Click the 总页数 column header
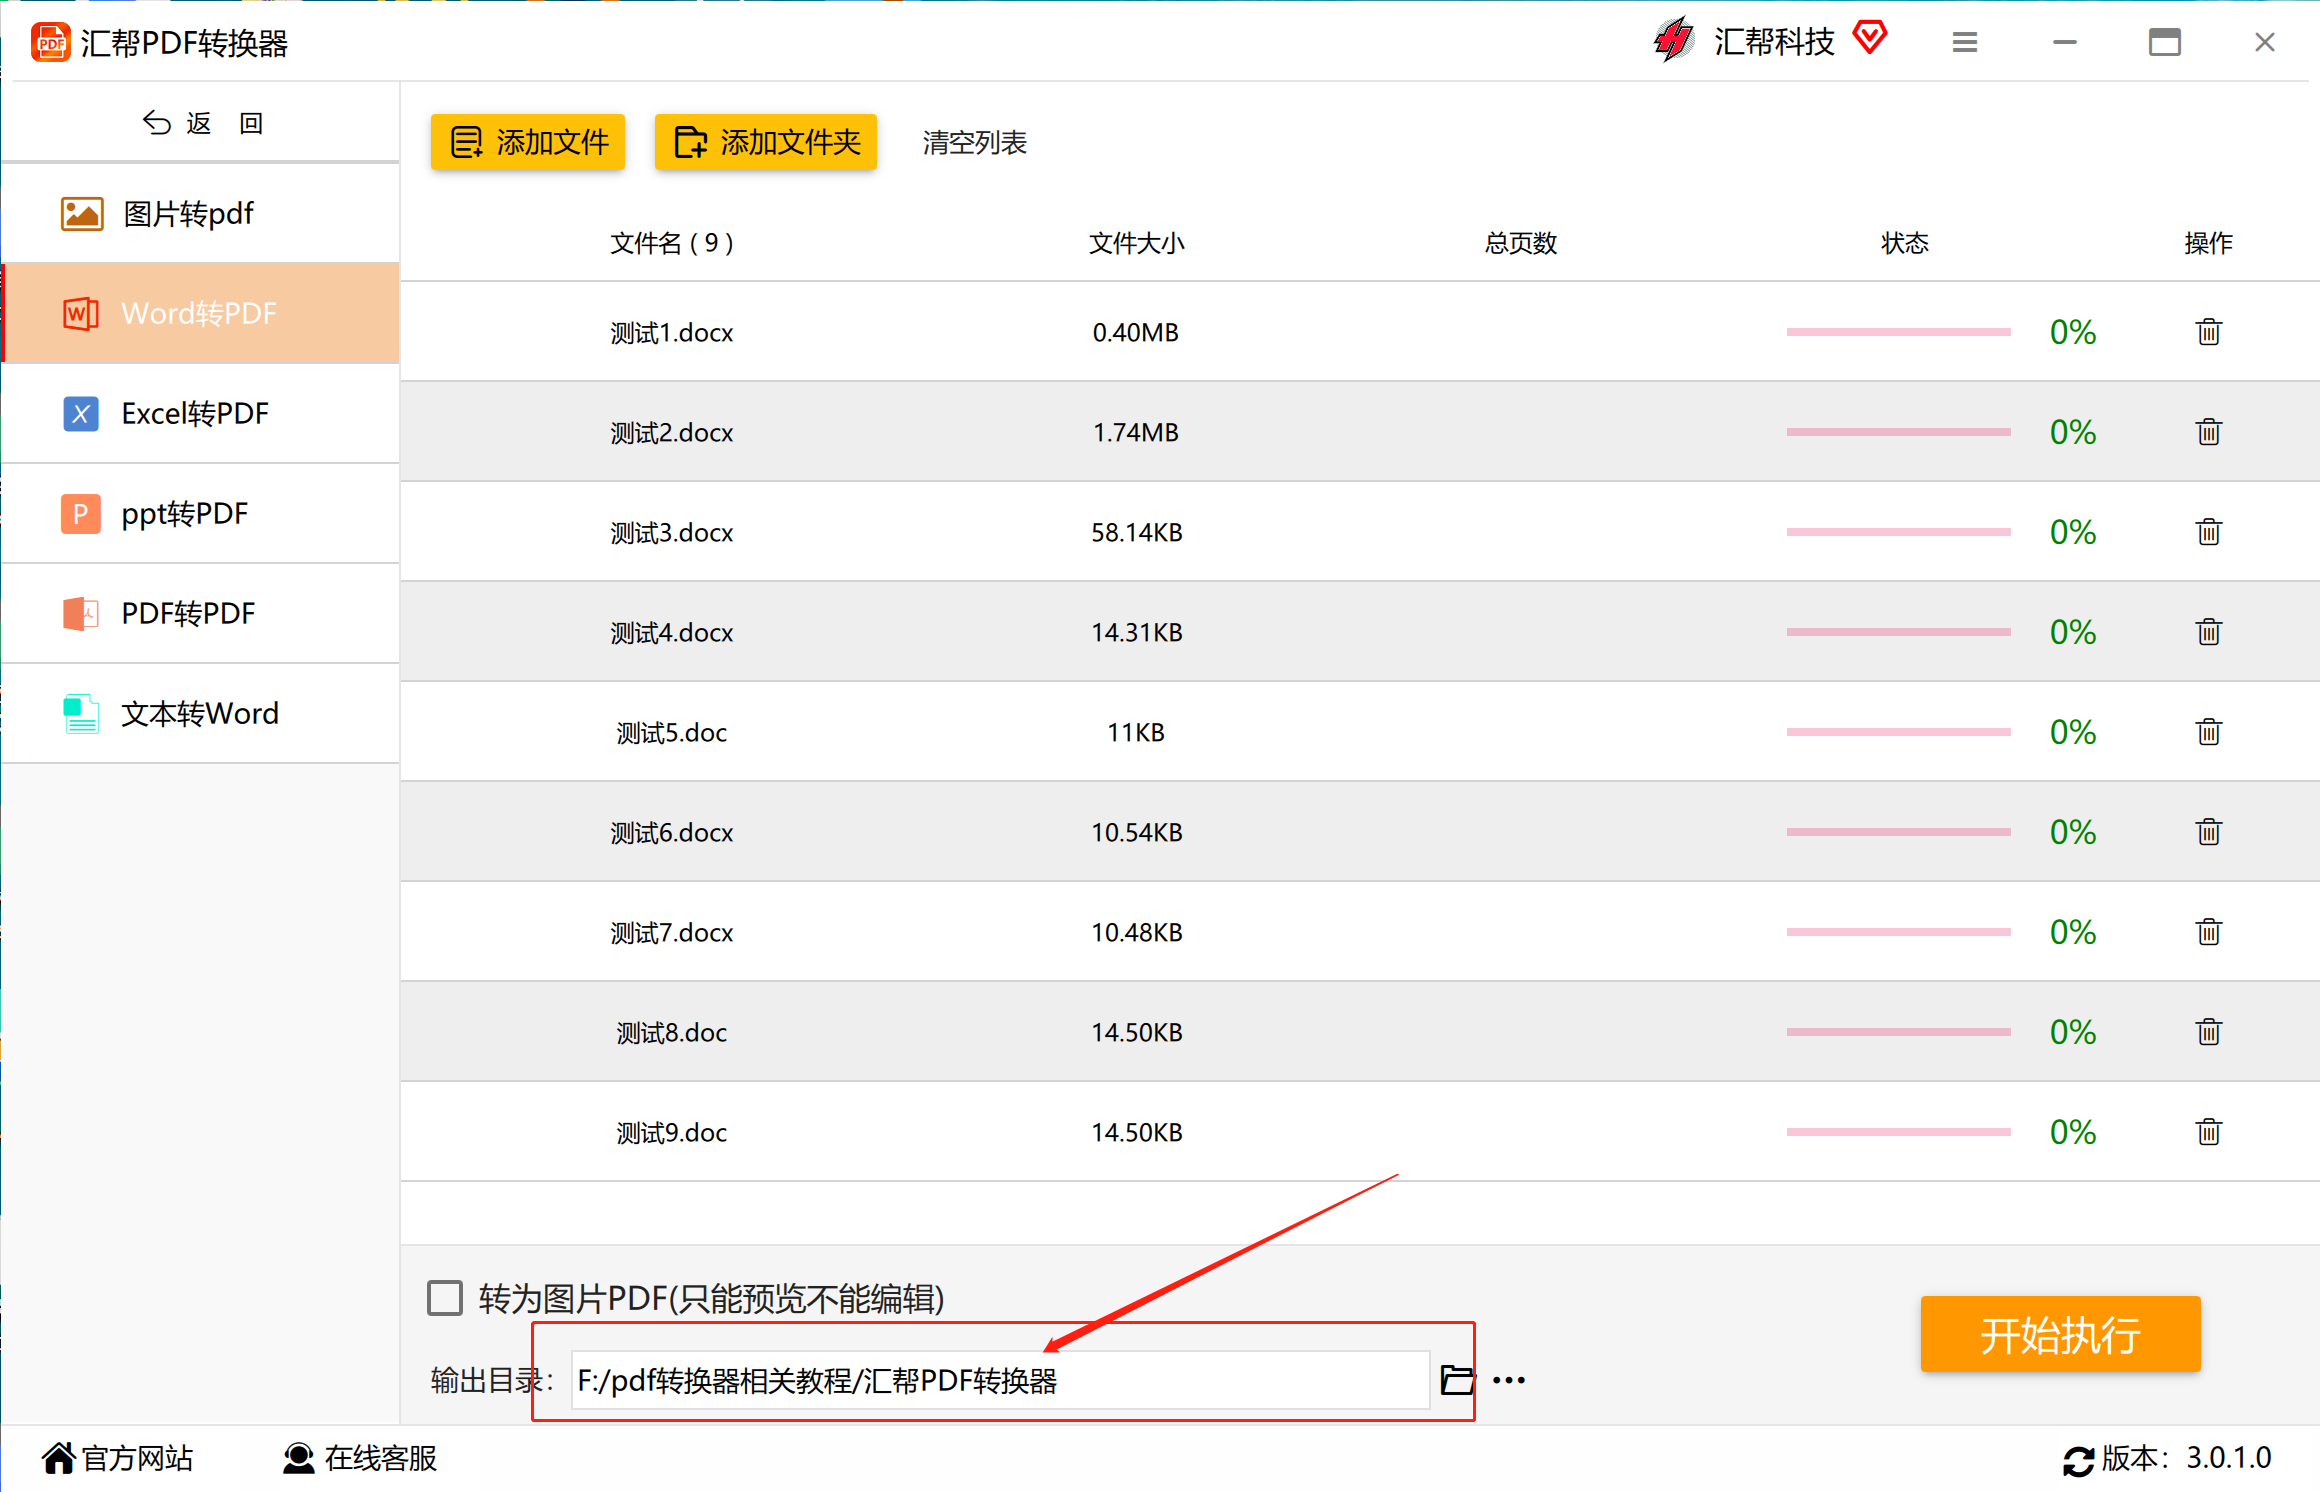 pyautogui.click(x=1520, y=243)
